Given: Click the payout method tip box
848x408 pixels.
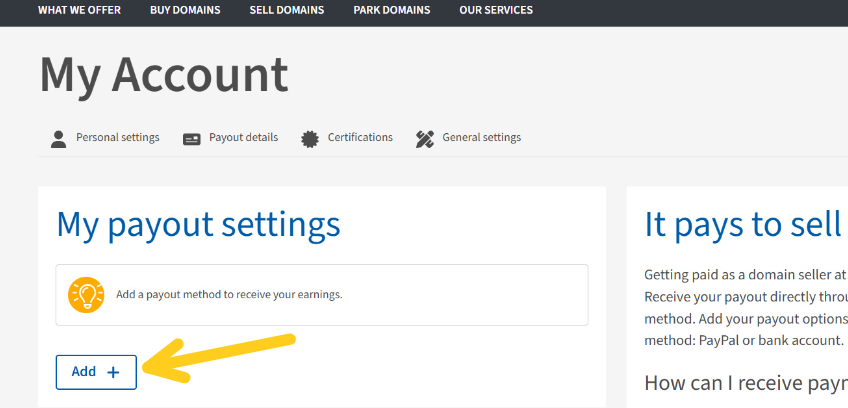Looking at the screenshot, I should (322, 295).
